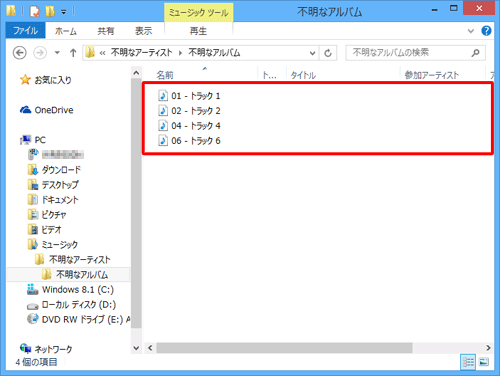The image size is (500, 376).
Task: Switch to the ホーム ribbon tab
Action: (x=66, y=31)
